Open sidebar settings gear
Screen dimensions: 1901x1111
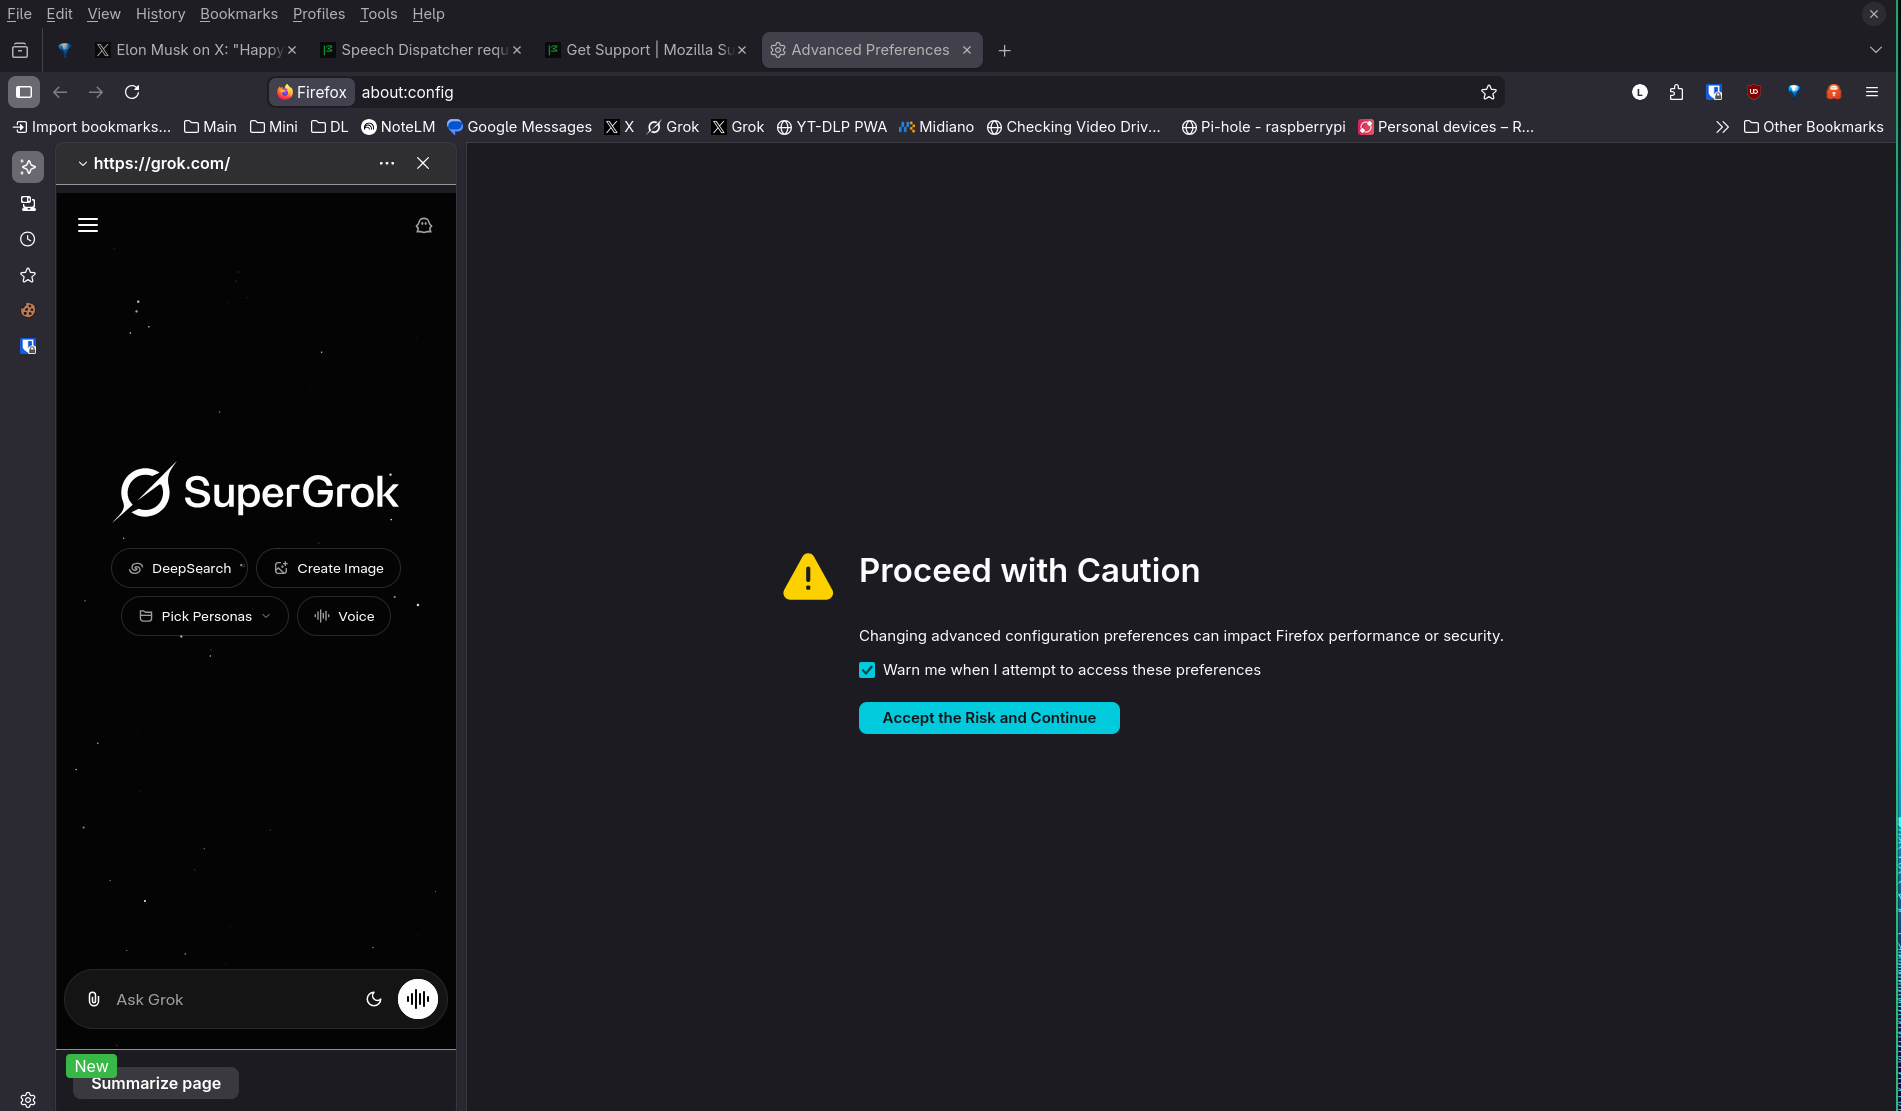pyautogui.click(x=28, y=1099)
